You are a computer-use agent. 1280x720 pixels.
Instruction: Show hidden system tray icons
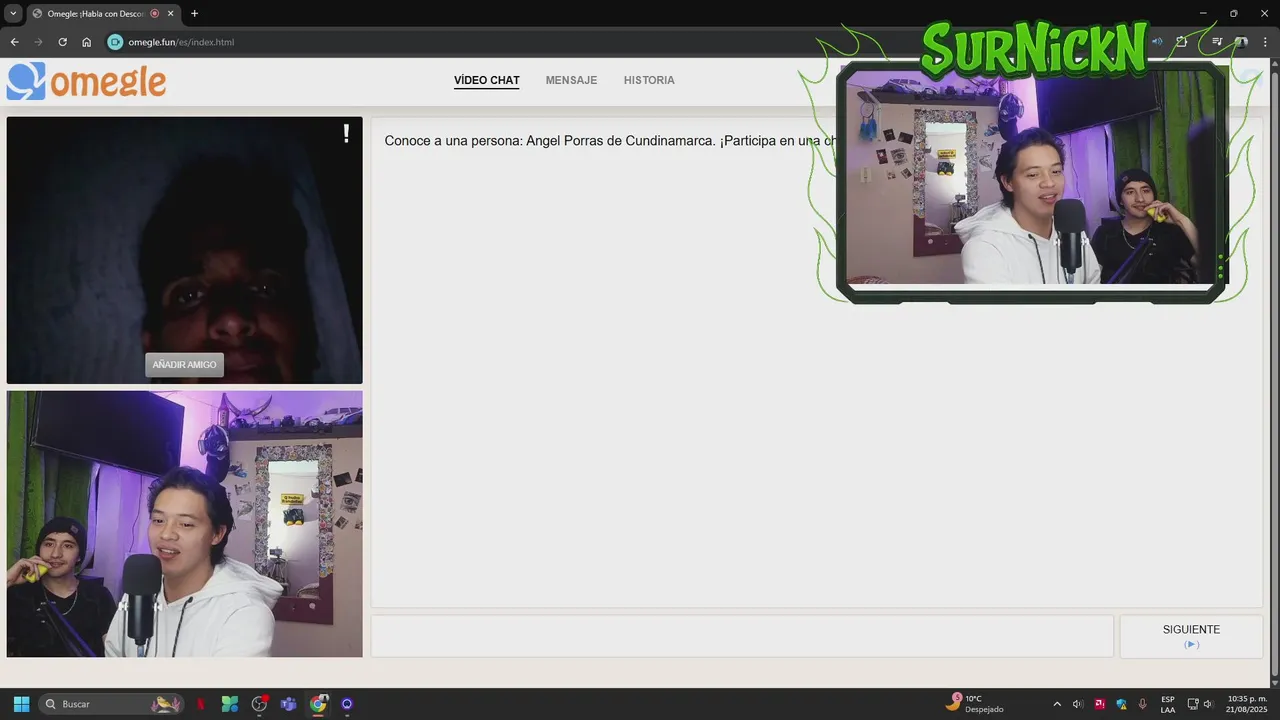tap(1057, 704)
